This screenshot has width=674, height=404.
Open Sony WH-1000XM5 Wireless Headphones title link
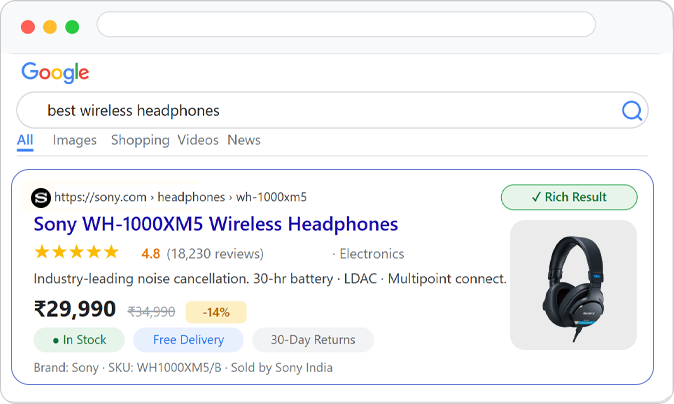coord(216,224)
